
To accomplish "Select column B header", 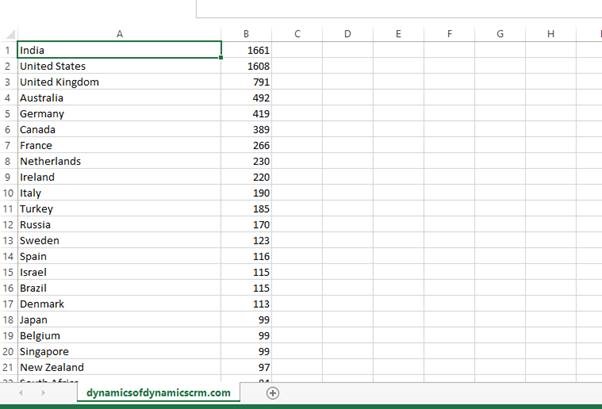I will (246, 33).
